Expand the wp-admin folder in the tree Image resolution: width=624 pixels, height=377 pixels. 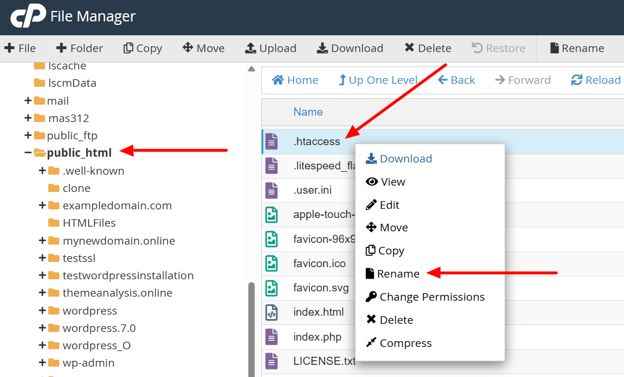[x=42, y=363]
